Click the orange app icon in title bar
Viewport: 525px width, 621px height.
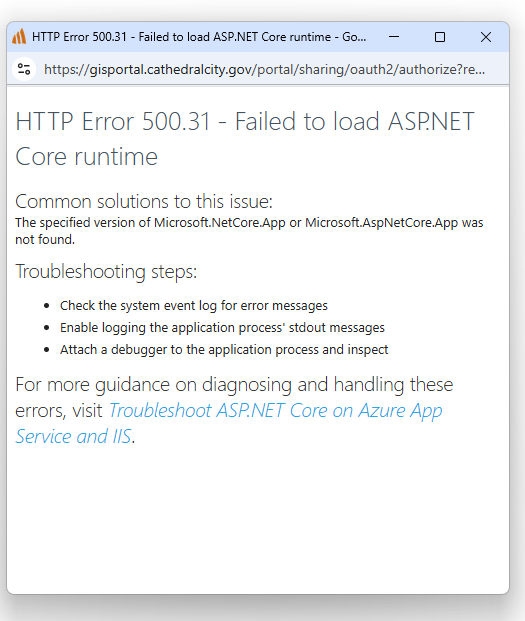tap(19, 37)
